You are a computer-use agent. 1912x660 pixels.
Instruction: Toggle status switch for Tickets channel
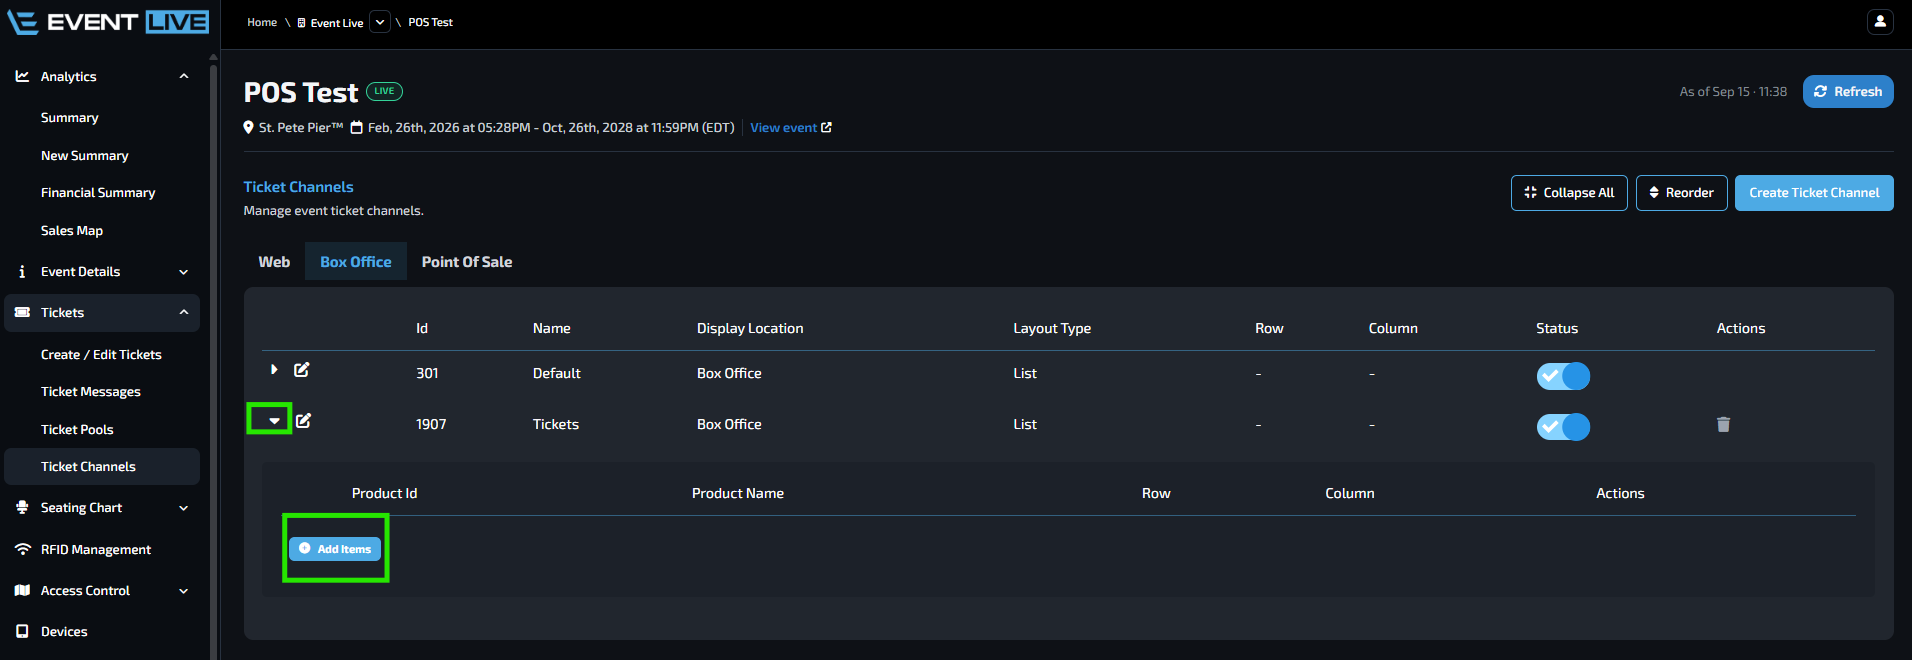click(x=1563, y=427)
